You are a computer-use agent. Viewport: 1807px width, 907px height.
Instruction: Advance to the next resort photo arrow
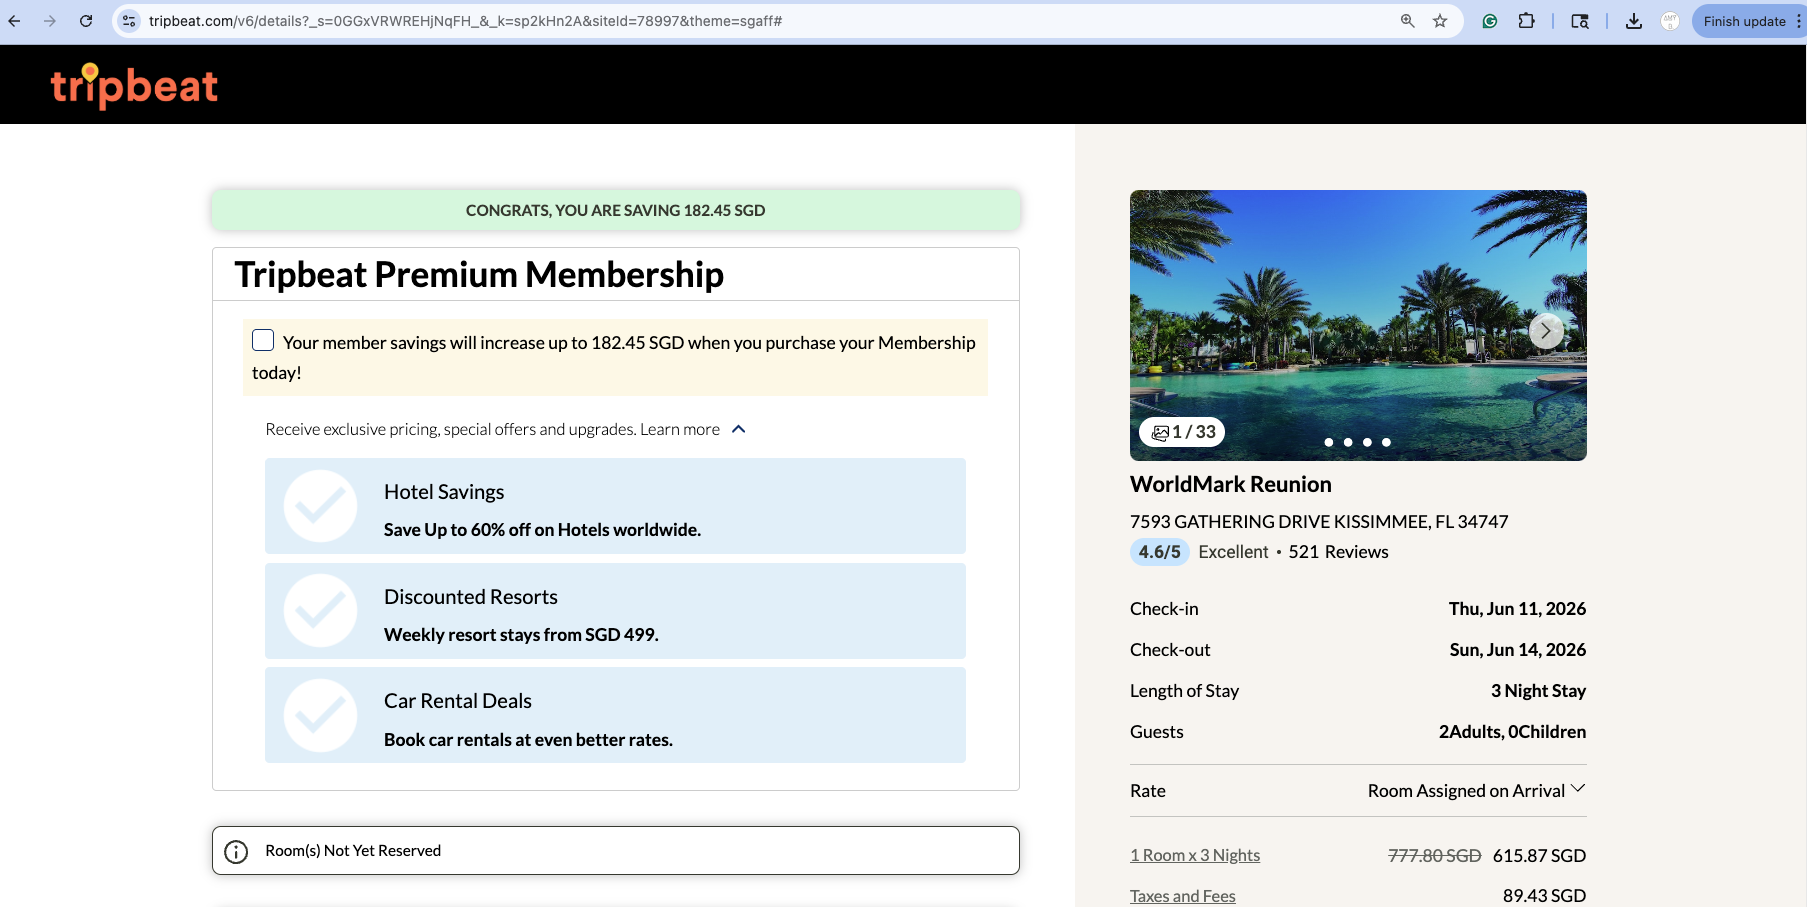(1545, 330)
